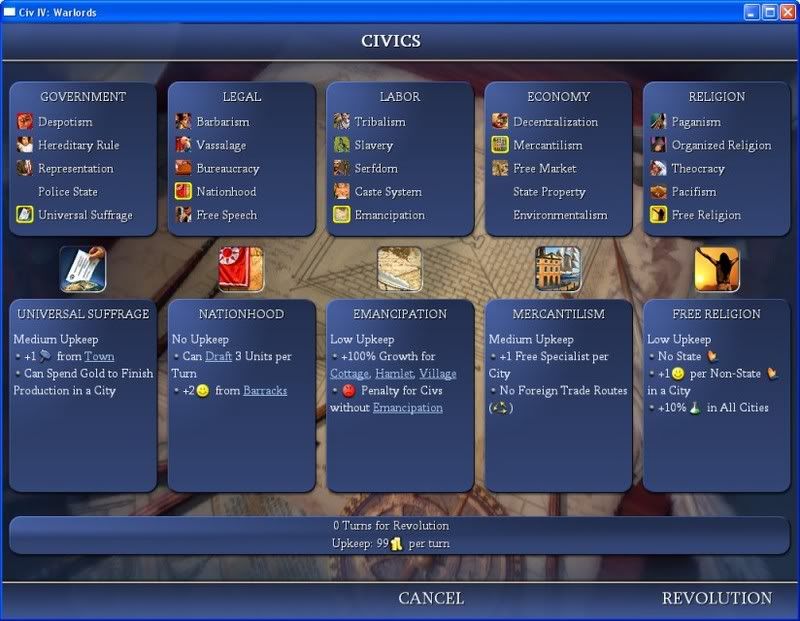Select the Hereditary Rule icon
Screen dimensions: 800x621
pos(24,145)
